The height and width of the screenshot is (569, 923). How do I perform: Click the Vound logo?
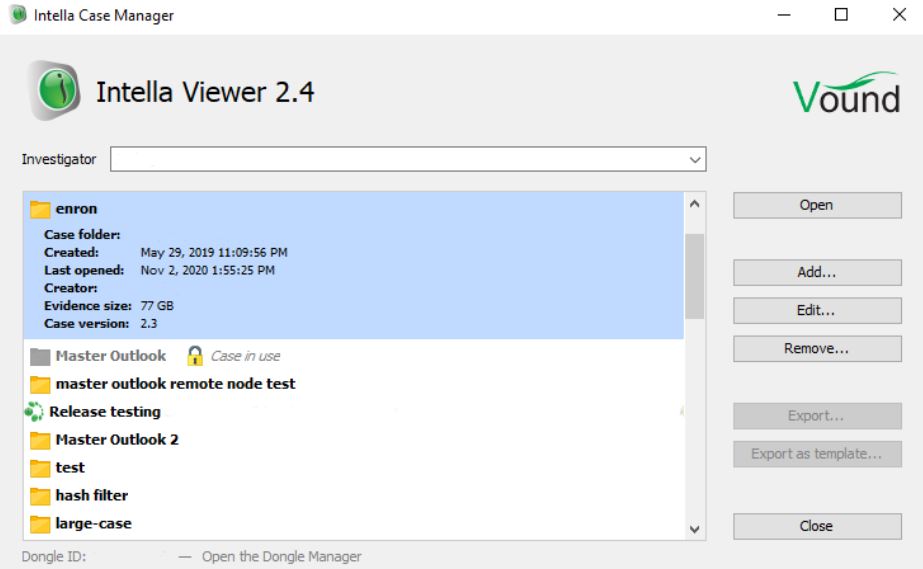(x=846, y=92)
